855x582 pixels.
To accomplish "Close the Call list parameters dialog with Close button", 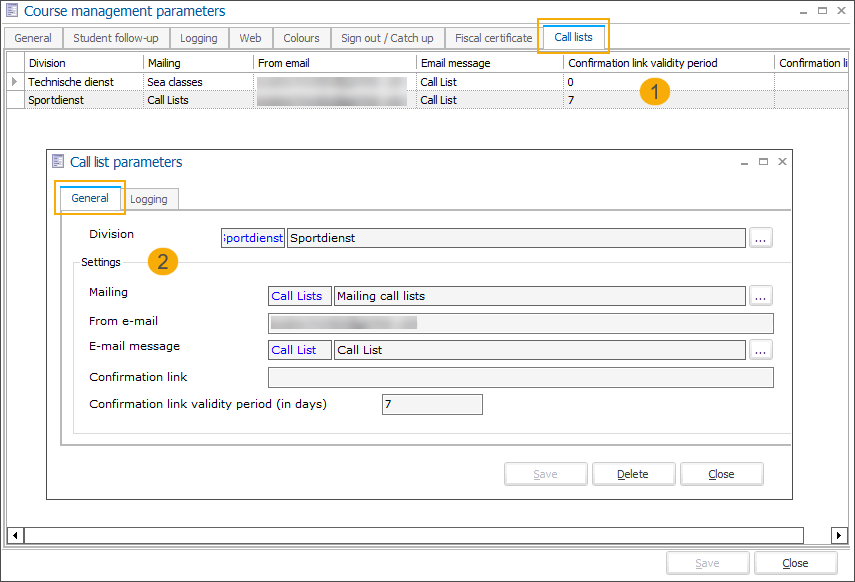I will click(x=721, y=473).
